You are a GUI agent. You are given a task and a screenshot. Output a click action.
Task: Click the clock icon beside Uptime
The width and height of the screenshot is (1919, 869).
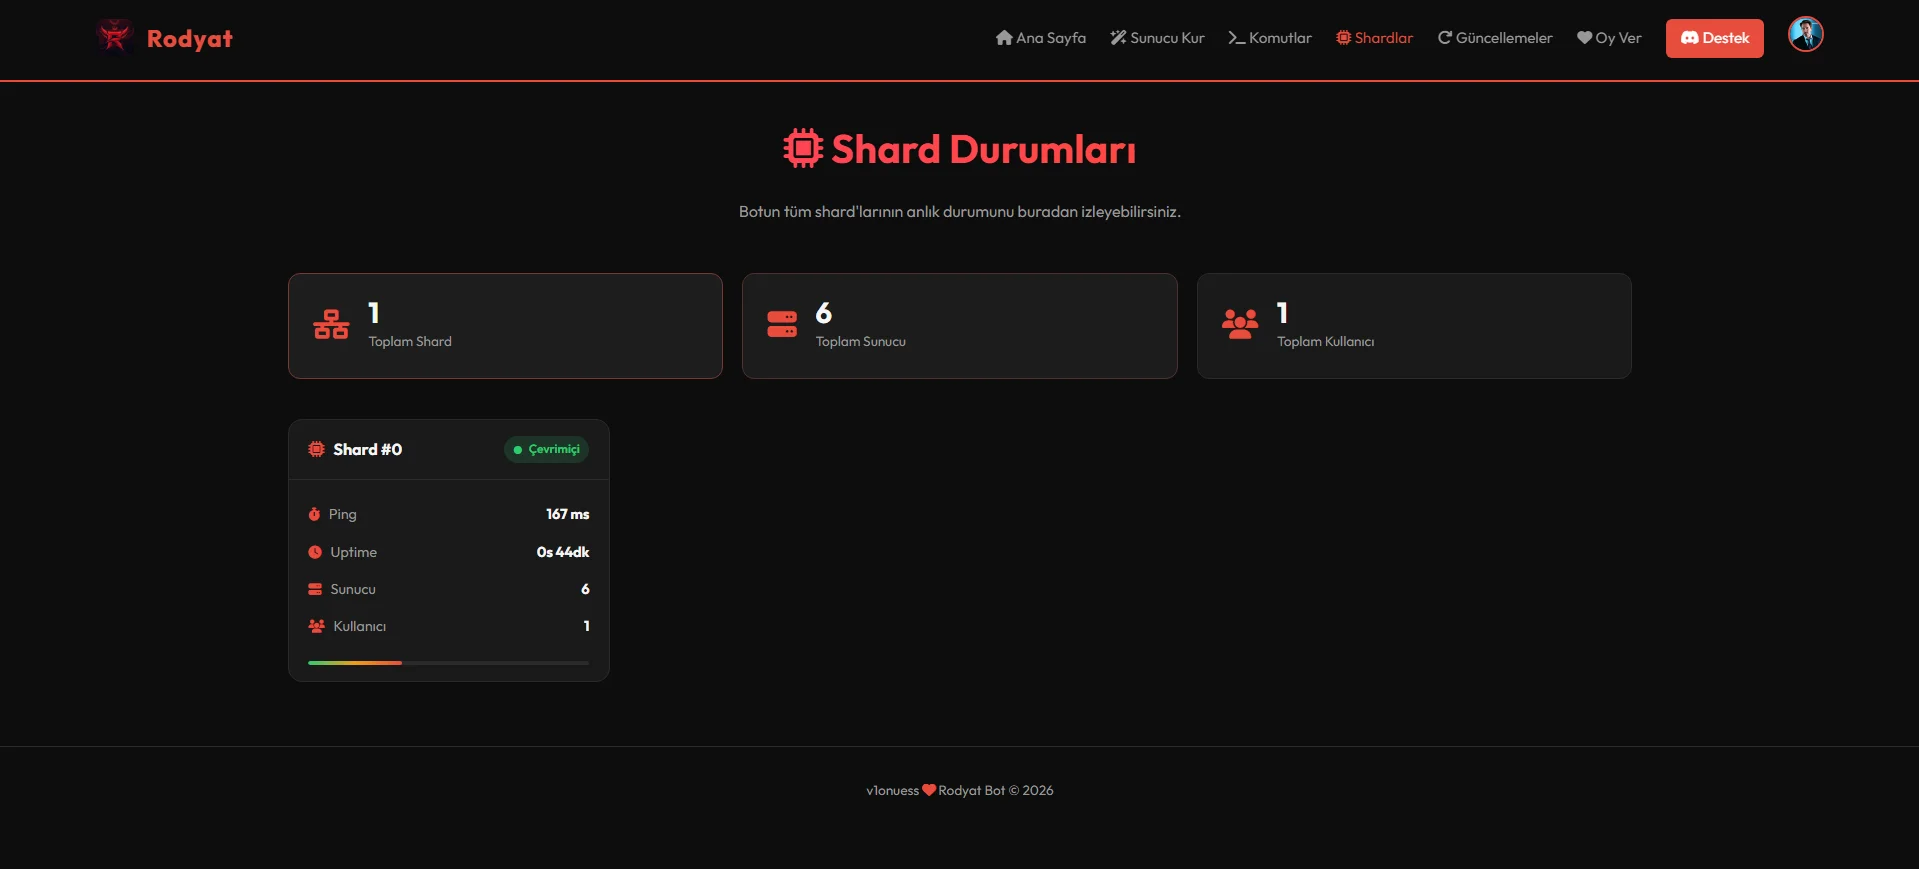pos(315,552)
